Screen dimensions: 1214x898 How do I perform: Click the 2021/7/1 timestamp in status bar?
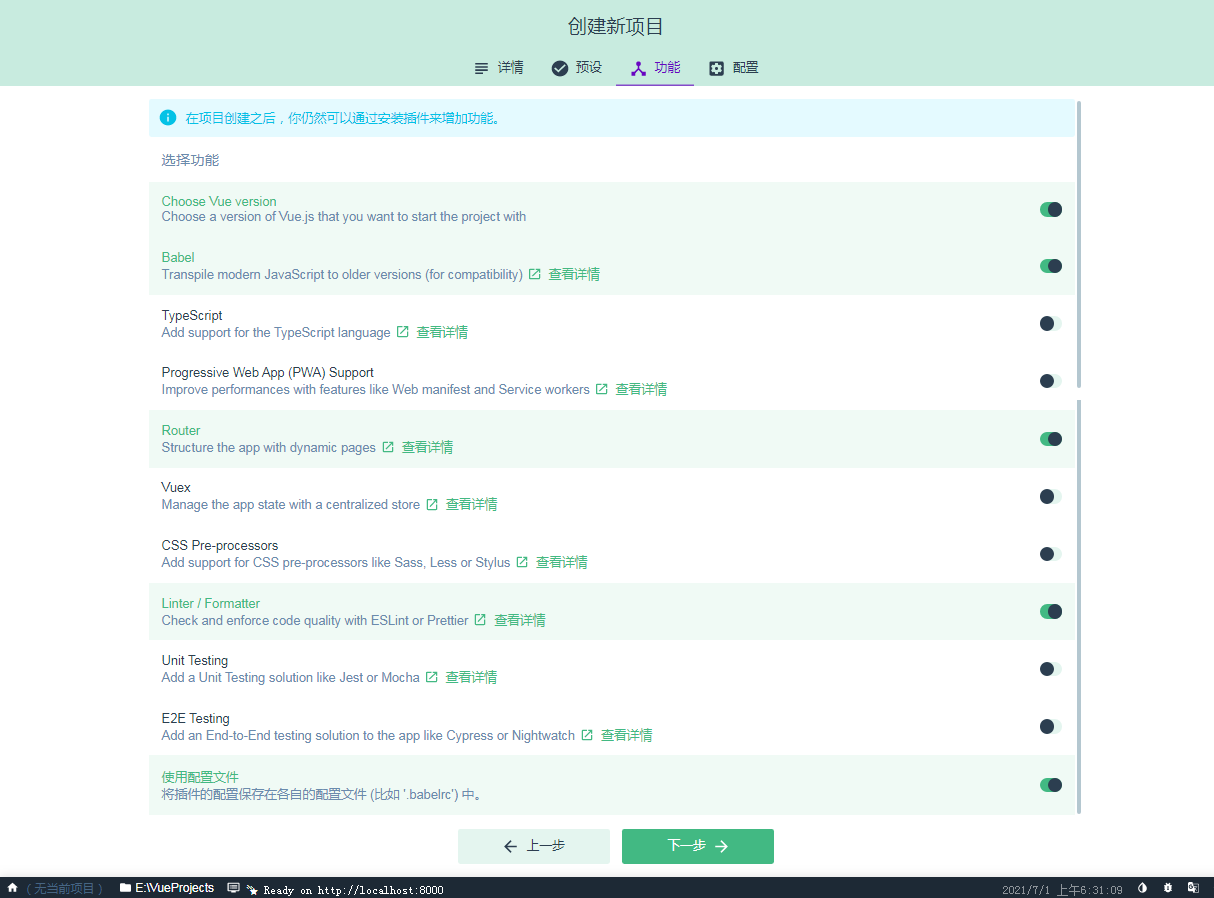pos(1063,889)
